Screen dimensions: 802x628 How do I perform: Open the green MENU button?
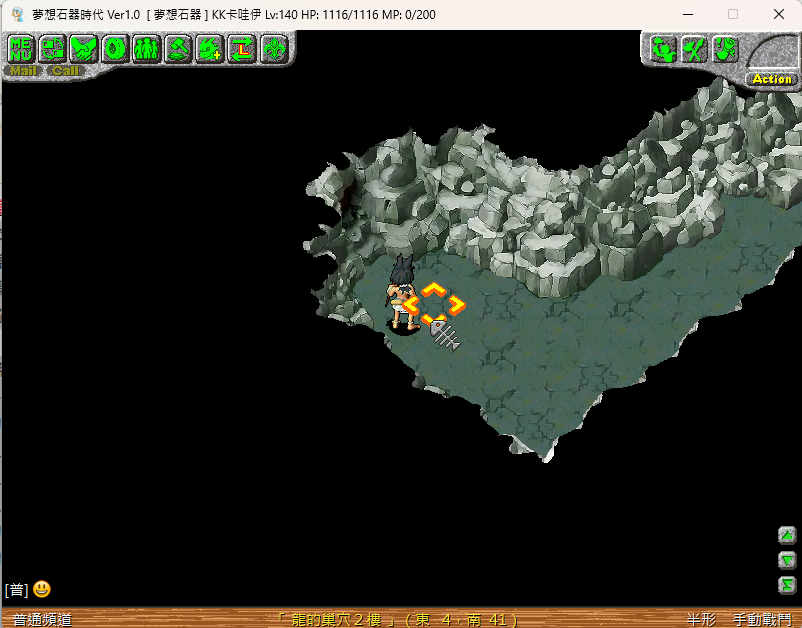[x=21, y=48]
